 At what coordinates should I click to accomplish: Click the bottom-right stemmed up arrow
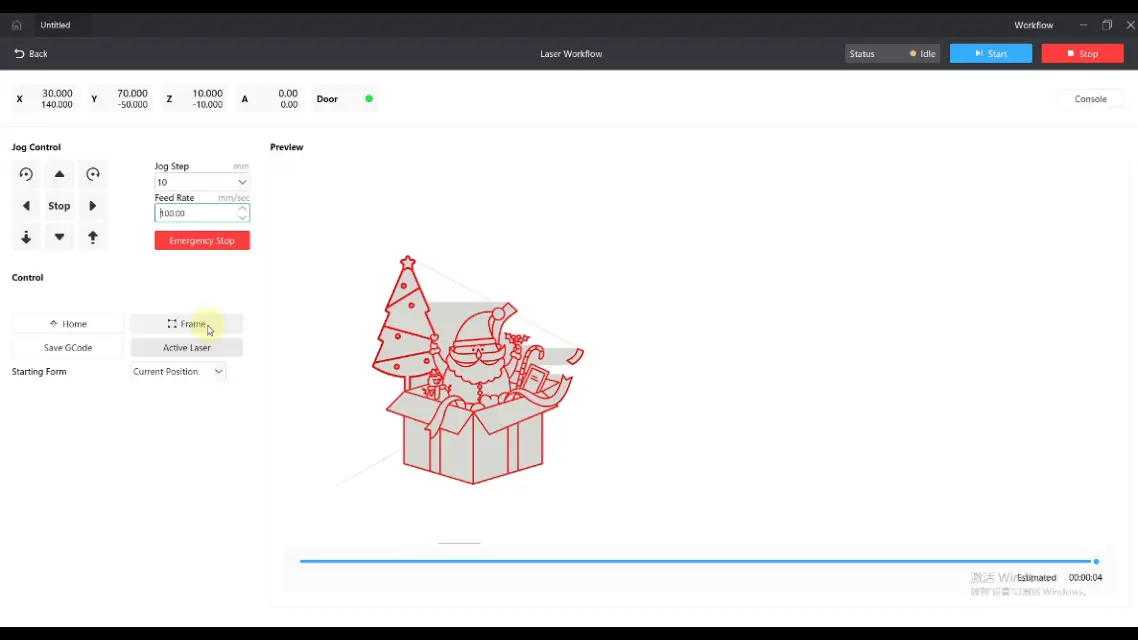pos(93,238)
